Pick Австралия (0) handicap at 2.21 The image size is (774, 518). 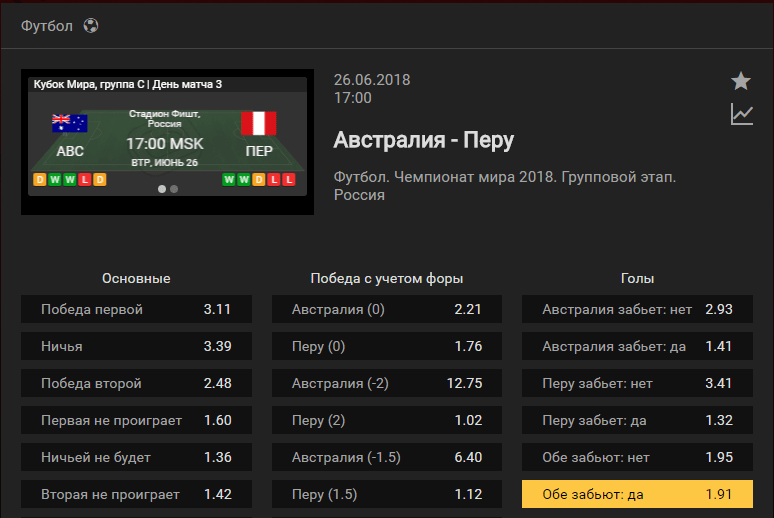coord(387,309)
